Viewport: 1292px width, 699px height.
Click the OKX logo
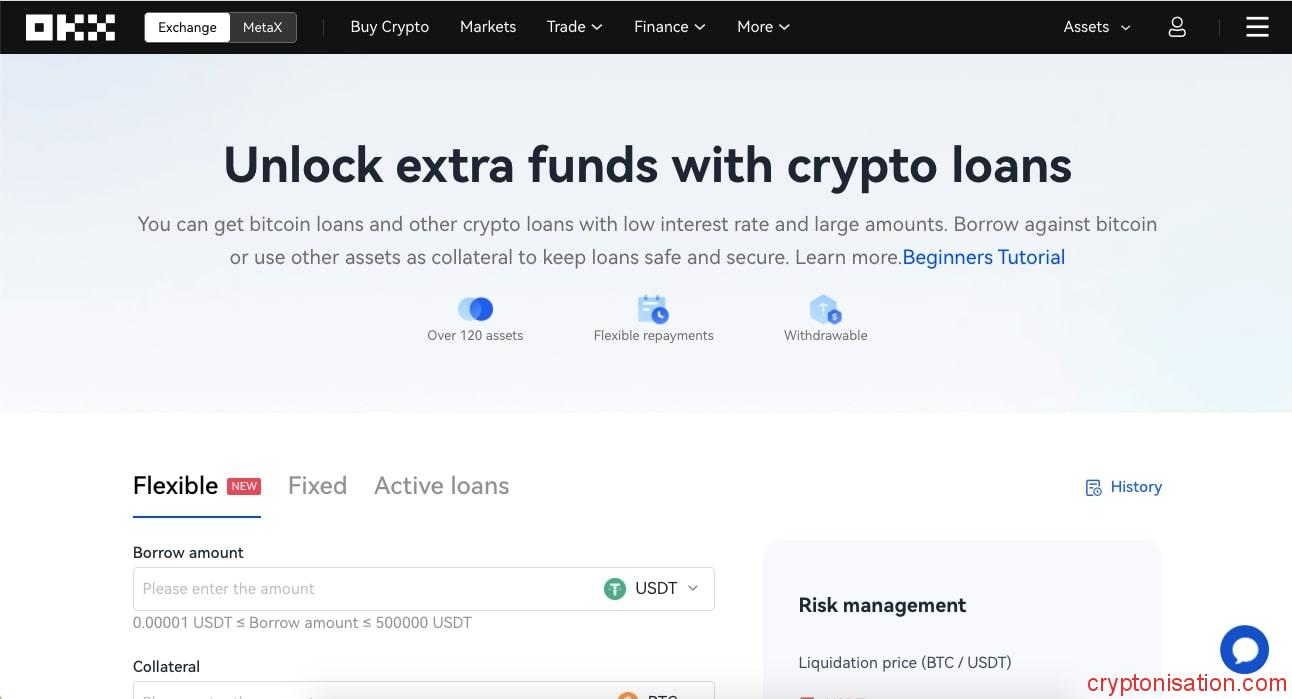(x=70, y=27)
